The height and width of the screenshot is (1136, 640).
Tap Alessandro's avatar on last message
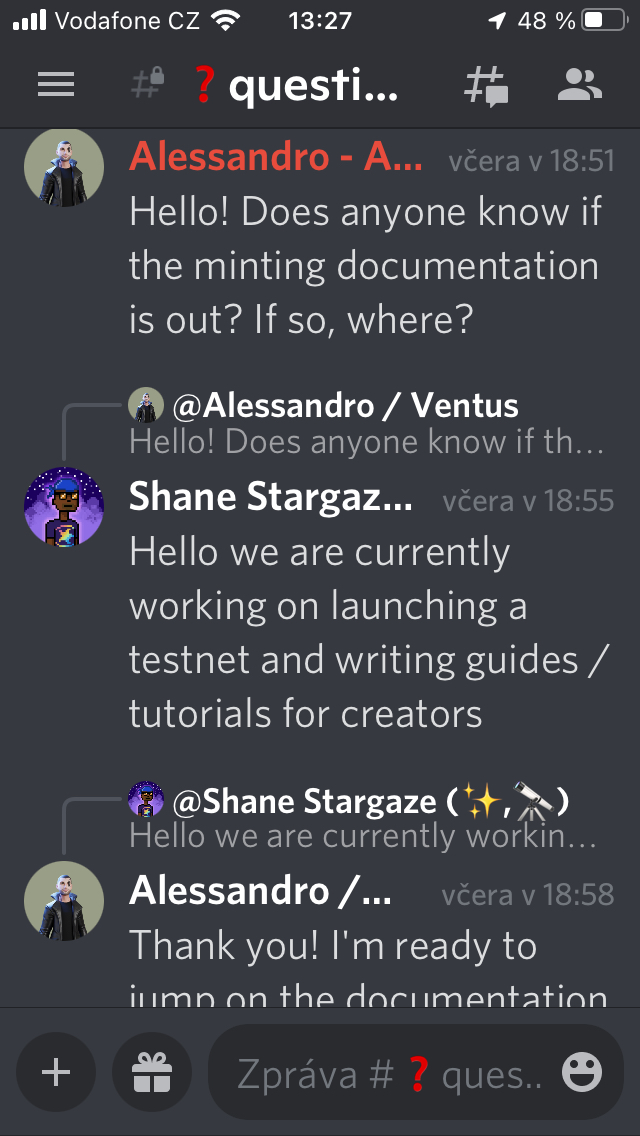[x=64, y=901]
